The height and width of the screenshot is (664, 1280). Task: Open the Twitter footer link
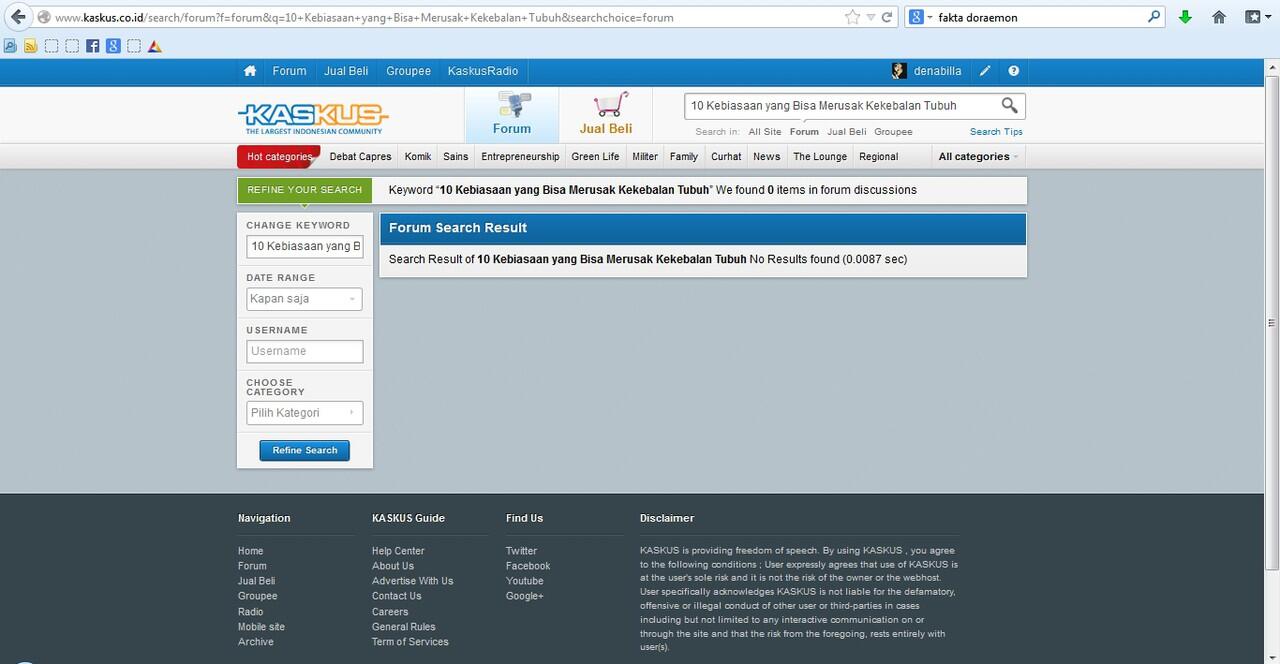click(521, 551)
